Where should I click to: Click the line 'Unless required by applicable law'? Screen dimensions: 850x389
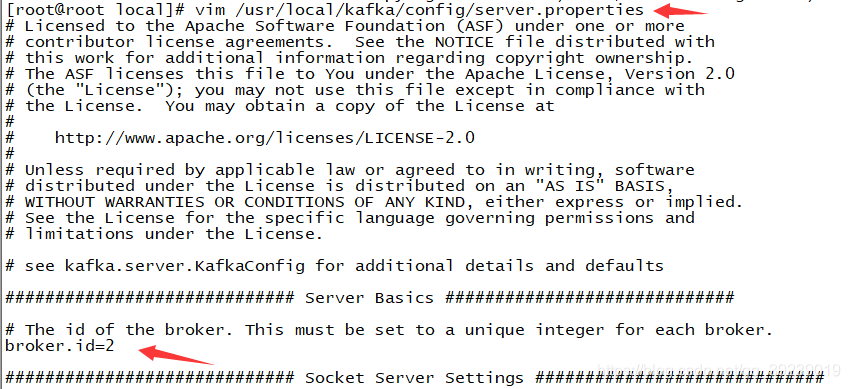[x=349, y=170]
